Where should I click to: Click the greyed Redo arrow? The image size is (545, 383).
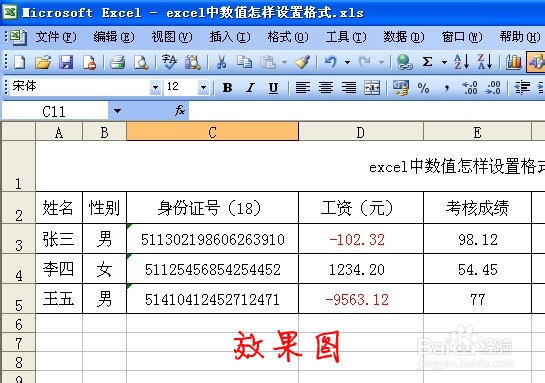coord(365,63)
